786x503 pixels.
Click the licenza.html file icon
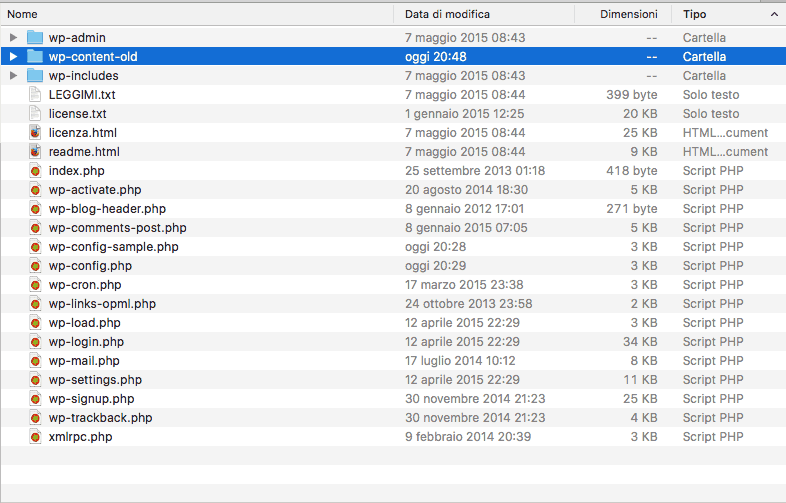click(x=35, y=132)
